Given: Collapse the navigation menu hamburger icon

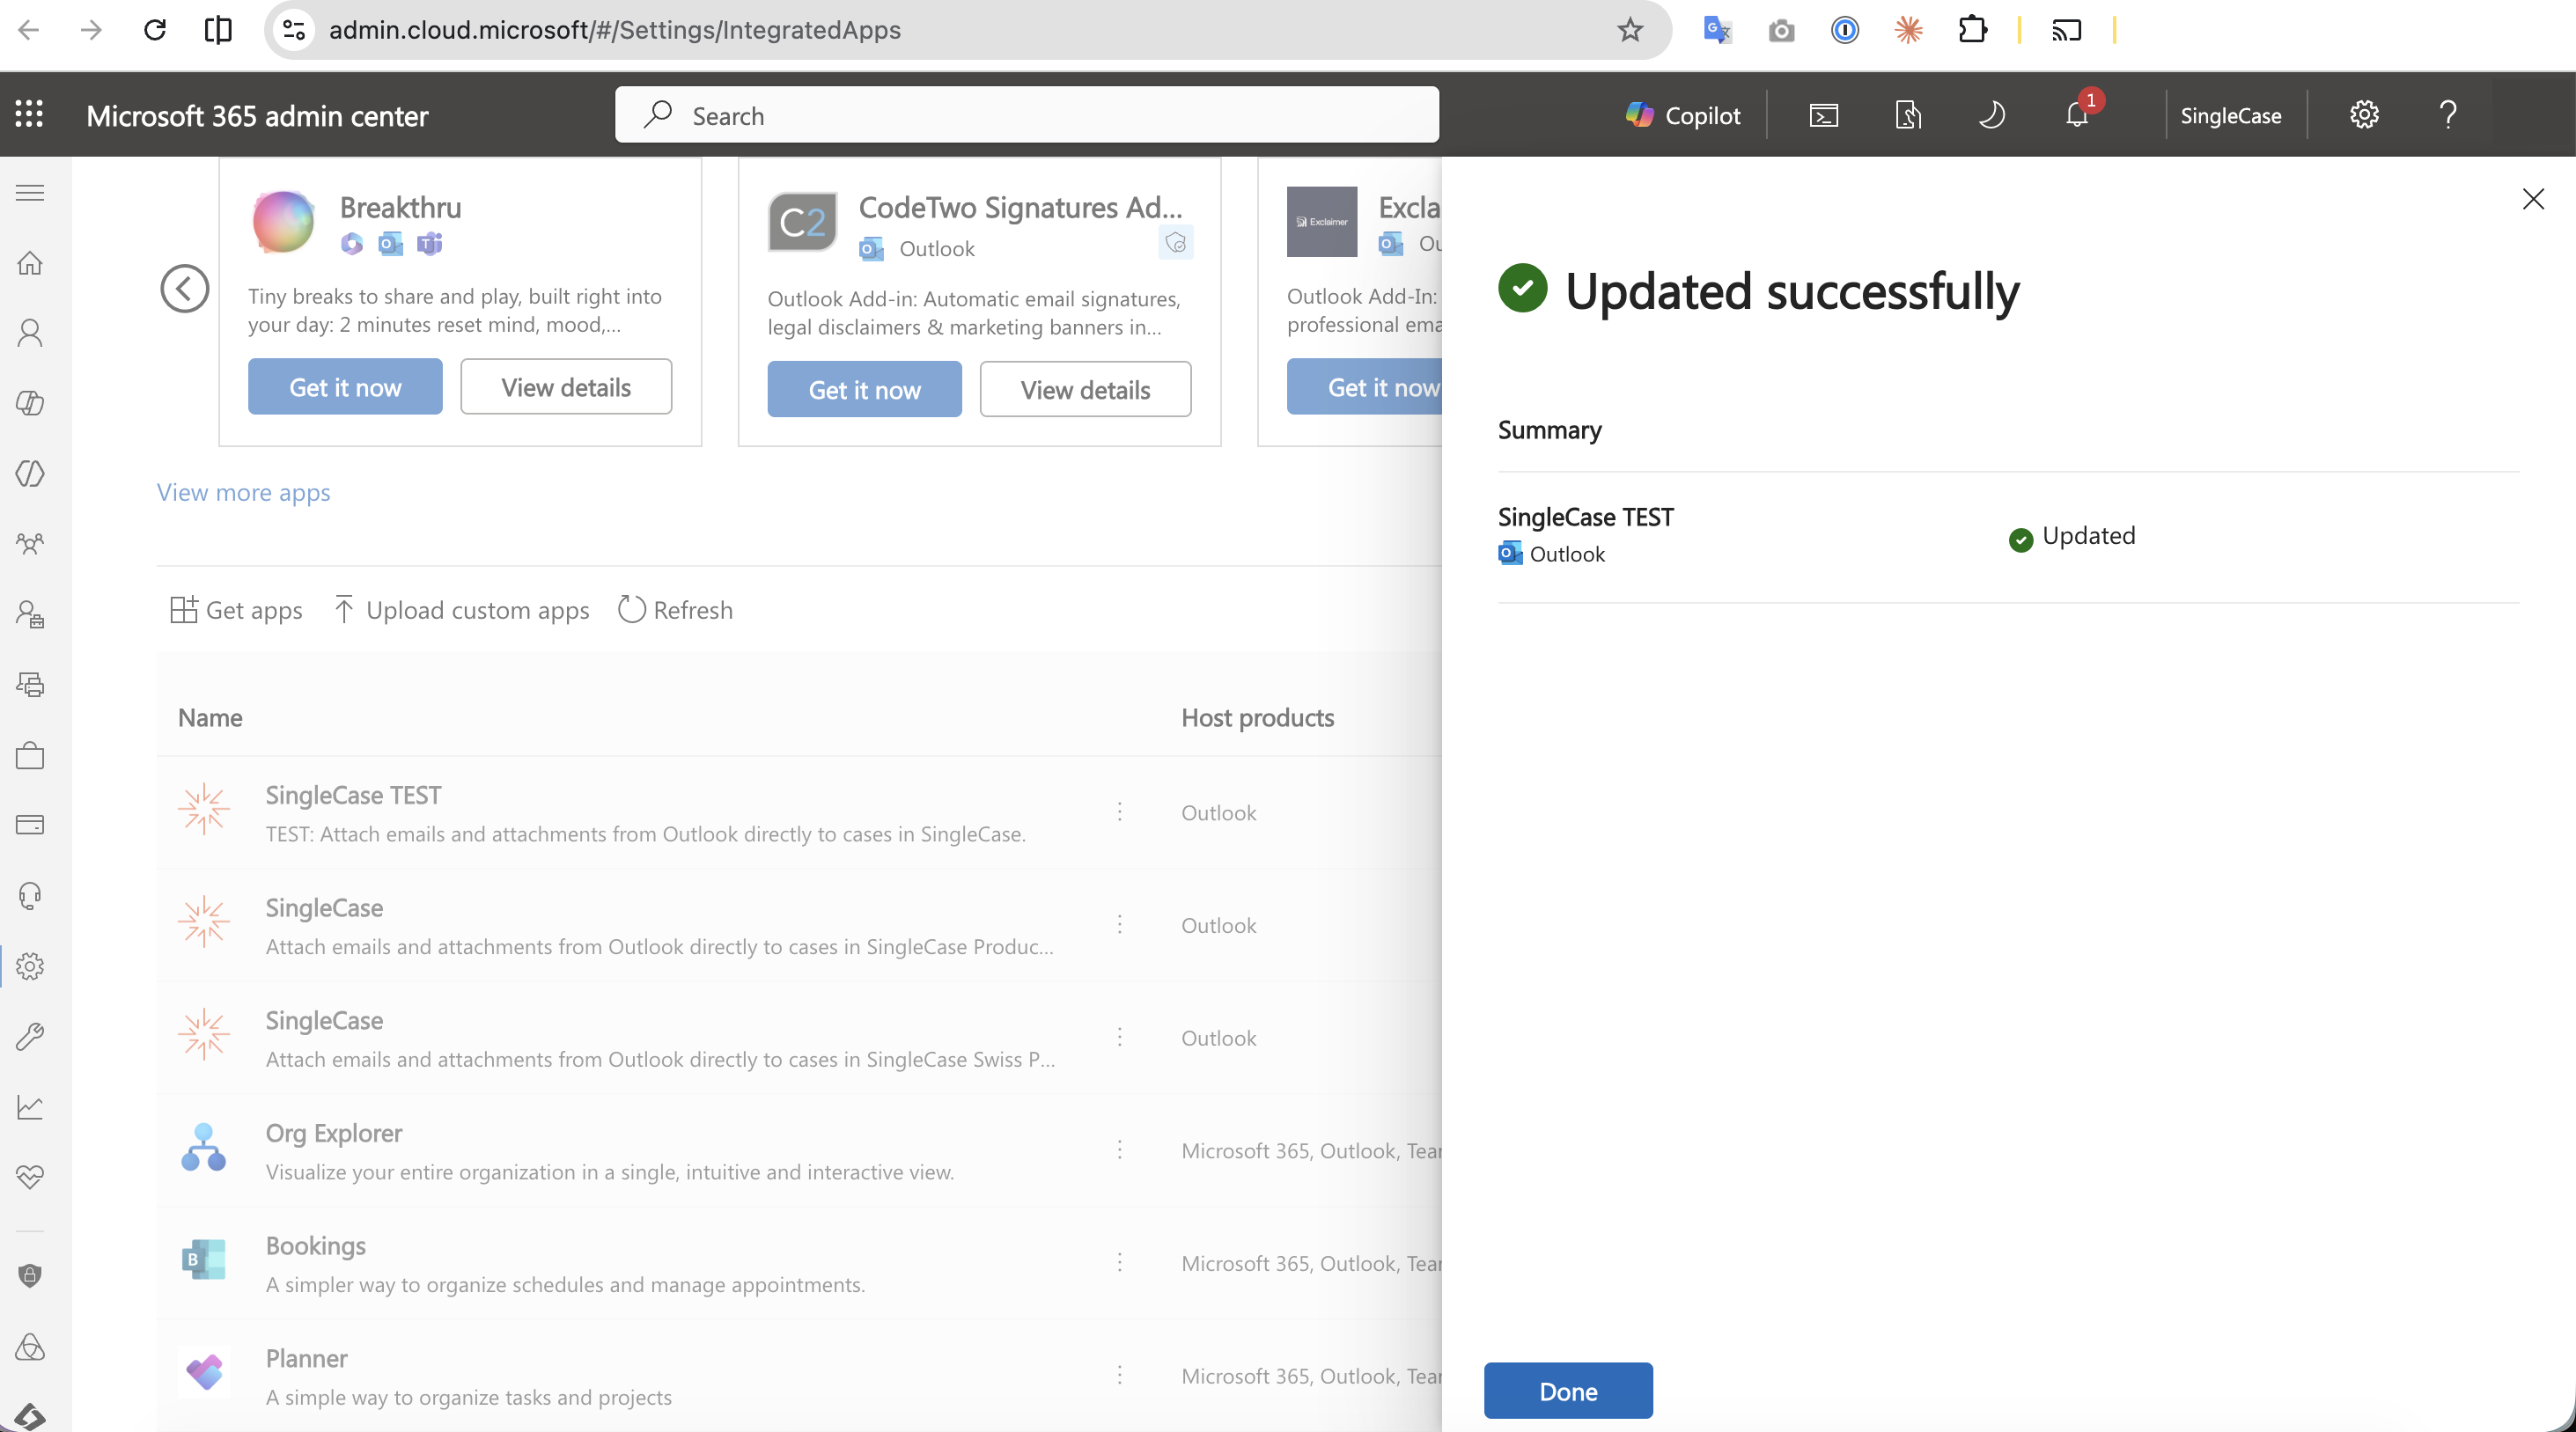Looking at the screenshot, I should (30, 192).
